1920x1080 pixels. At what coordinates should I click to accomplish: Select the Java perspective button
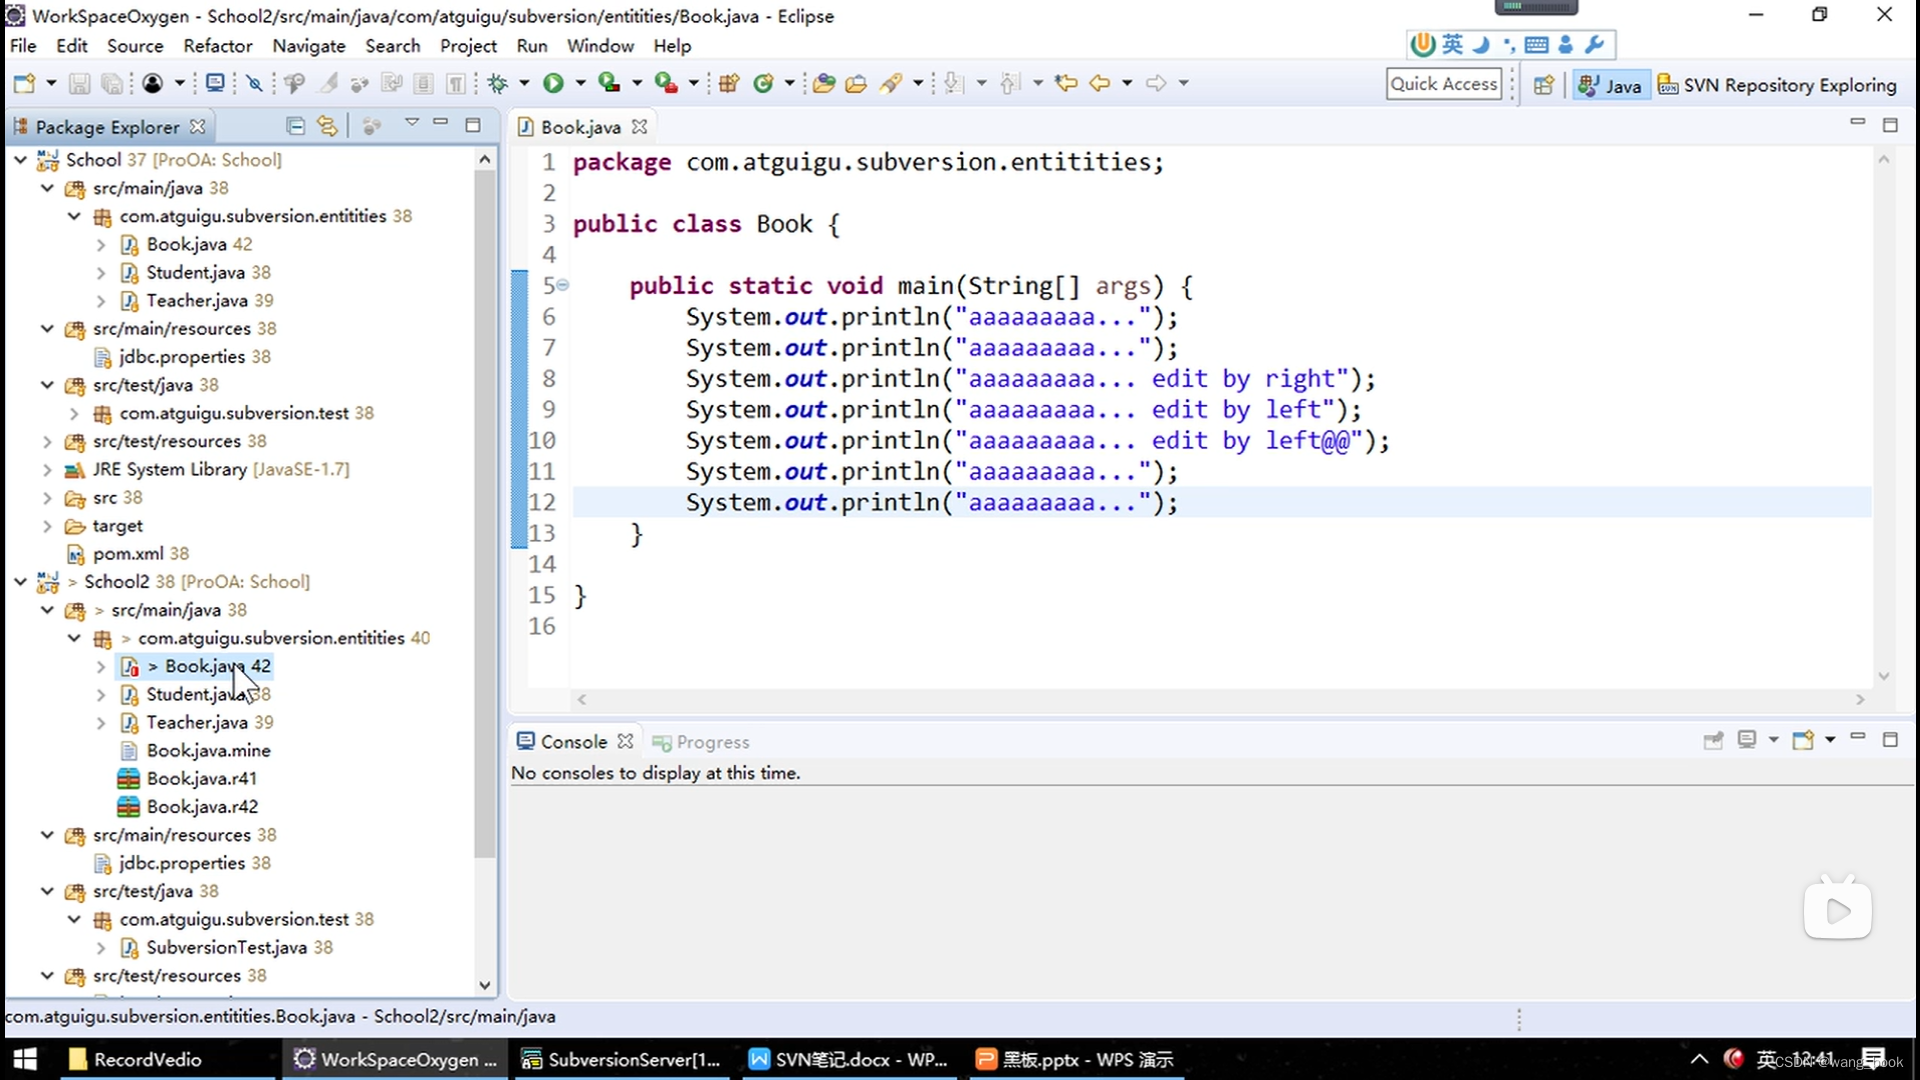(x=1610, y=85)
